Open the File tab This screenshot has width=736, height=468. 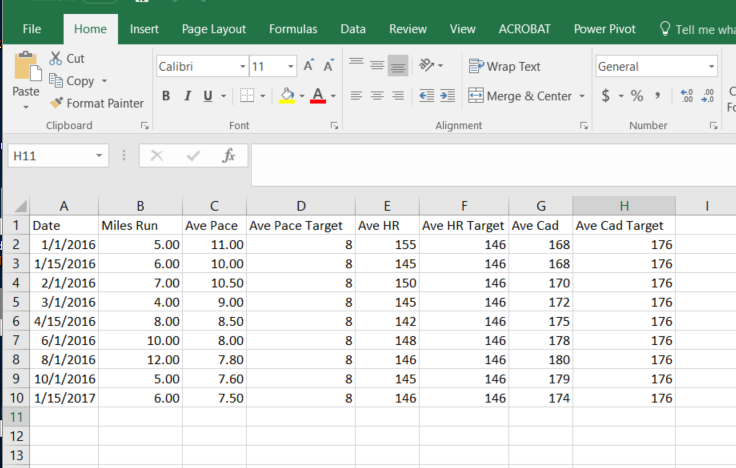point(31,29)
